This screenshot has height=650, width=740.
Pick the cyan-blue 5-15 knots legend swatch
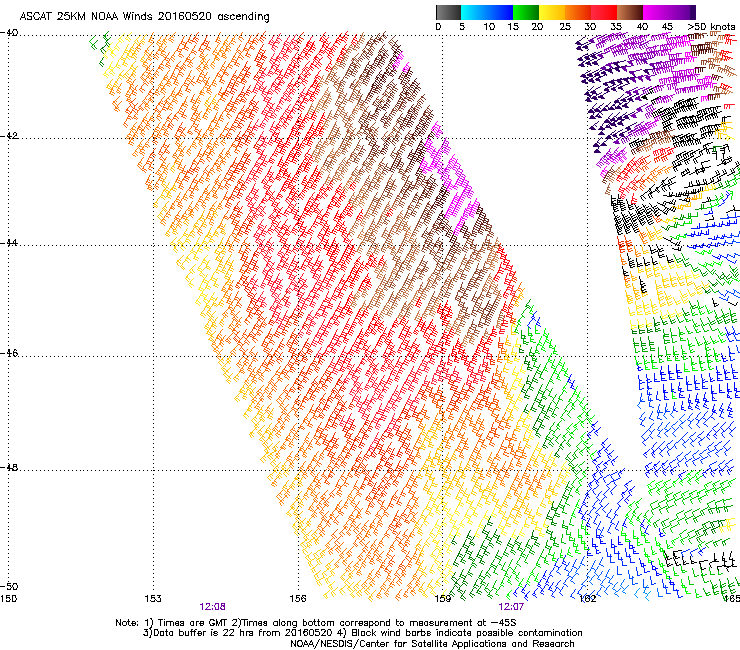tap(487, 12)
